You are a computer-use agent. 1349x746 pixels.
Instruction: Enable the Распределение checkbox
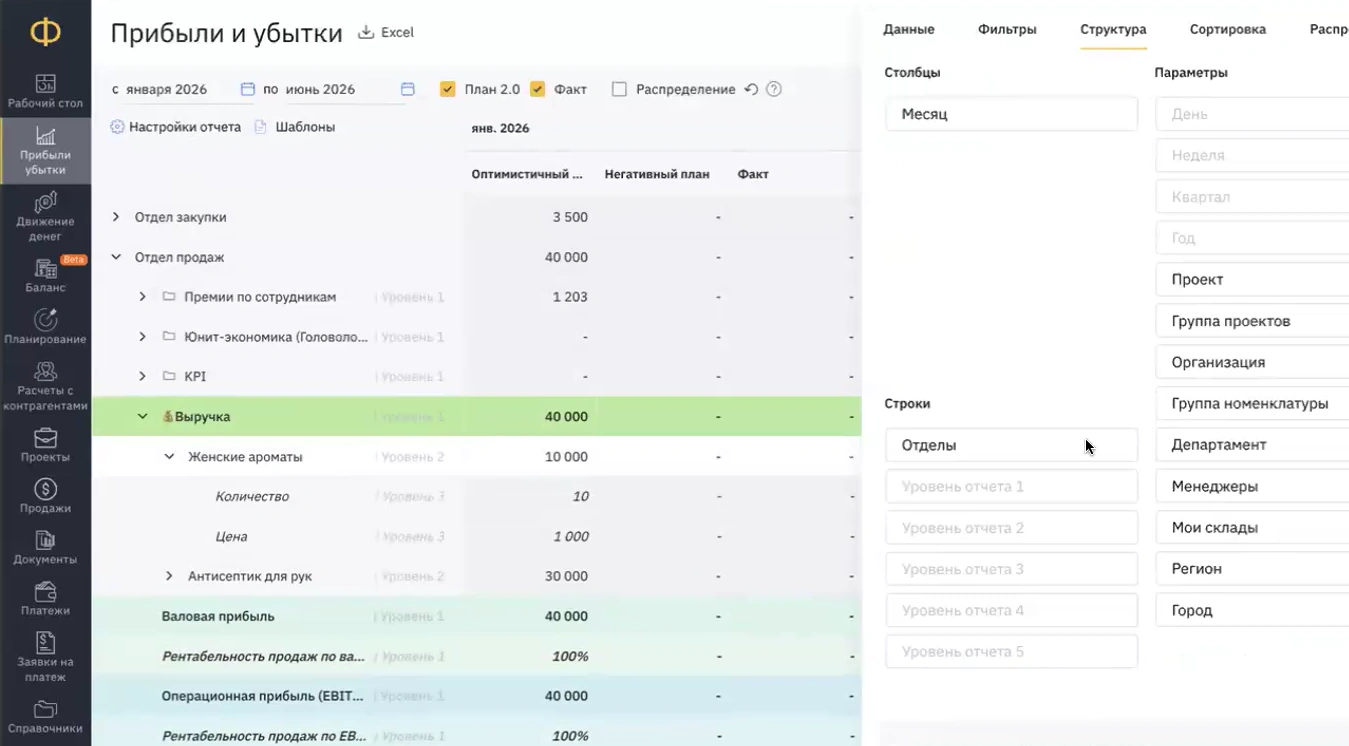[x=619, y=89]
